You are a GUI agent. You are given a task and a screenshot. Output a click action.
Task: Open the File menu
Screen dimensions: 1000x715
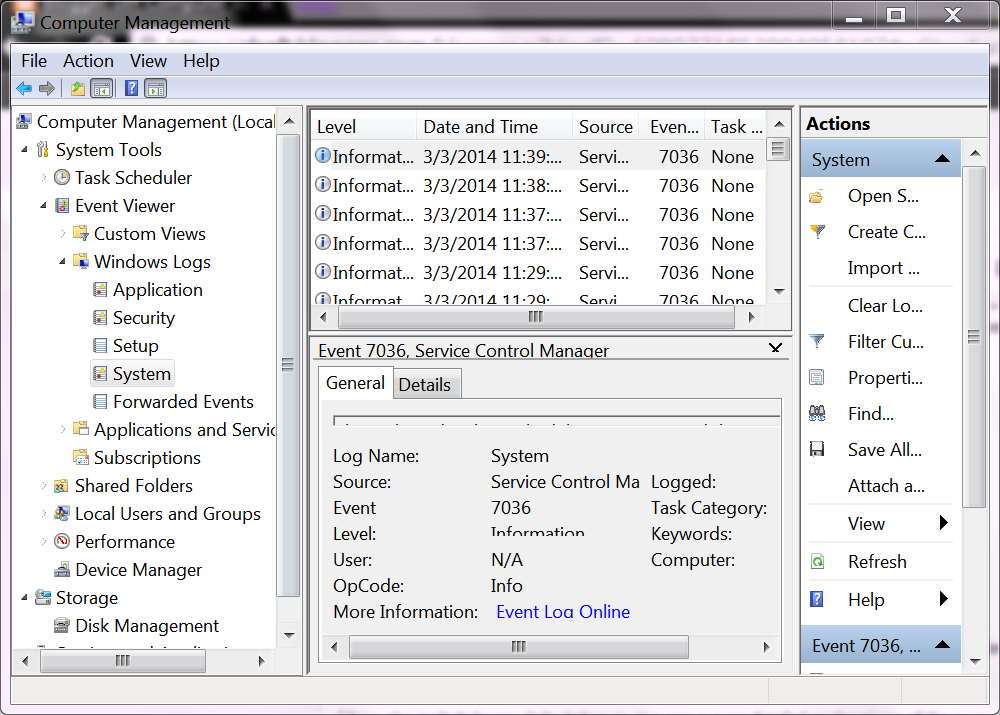[34, 61]
